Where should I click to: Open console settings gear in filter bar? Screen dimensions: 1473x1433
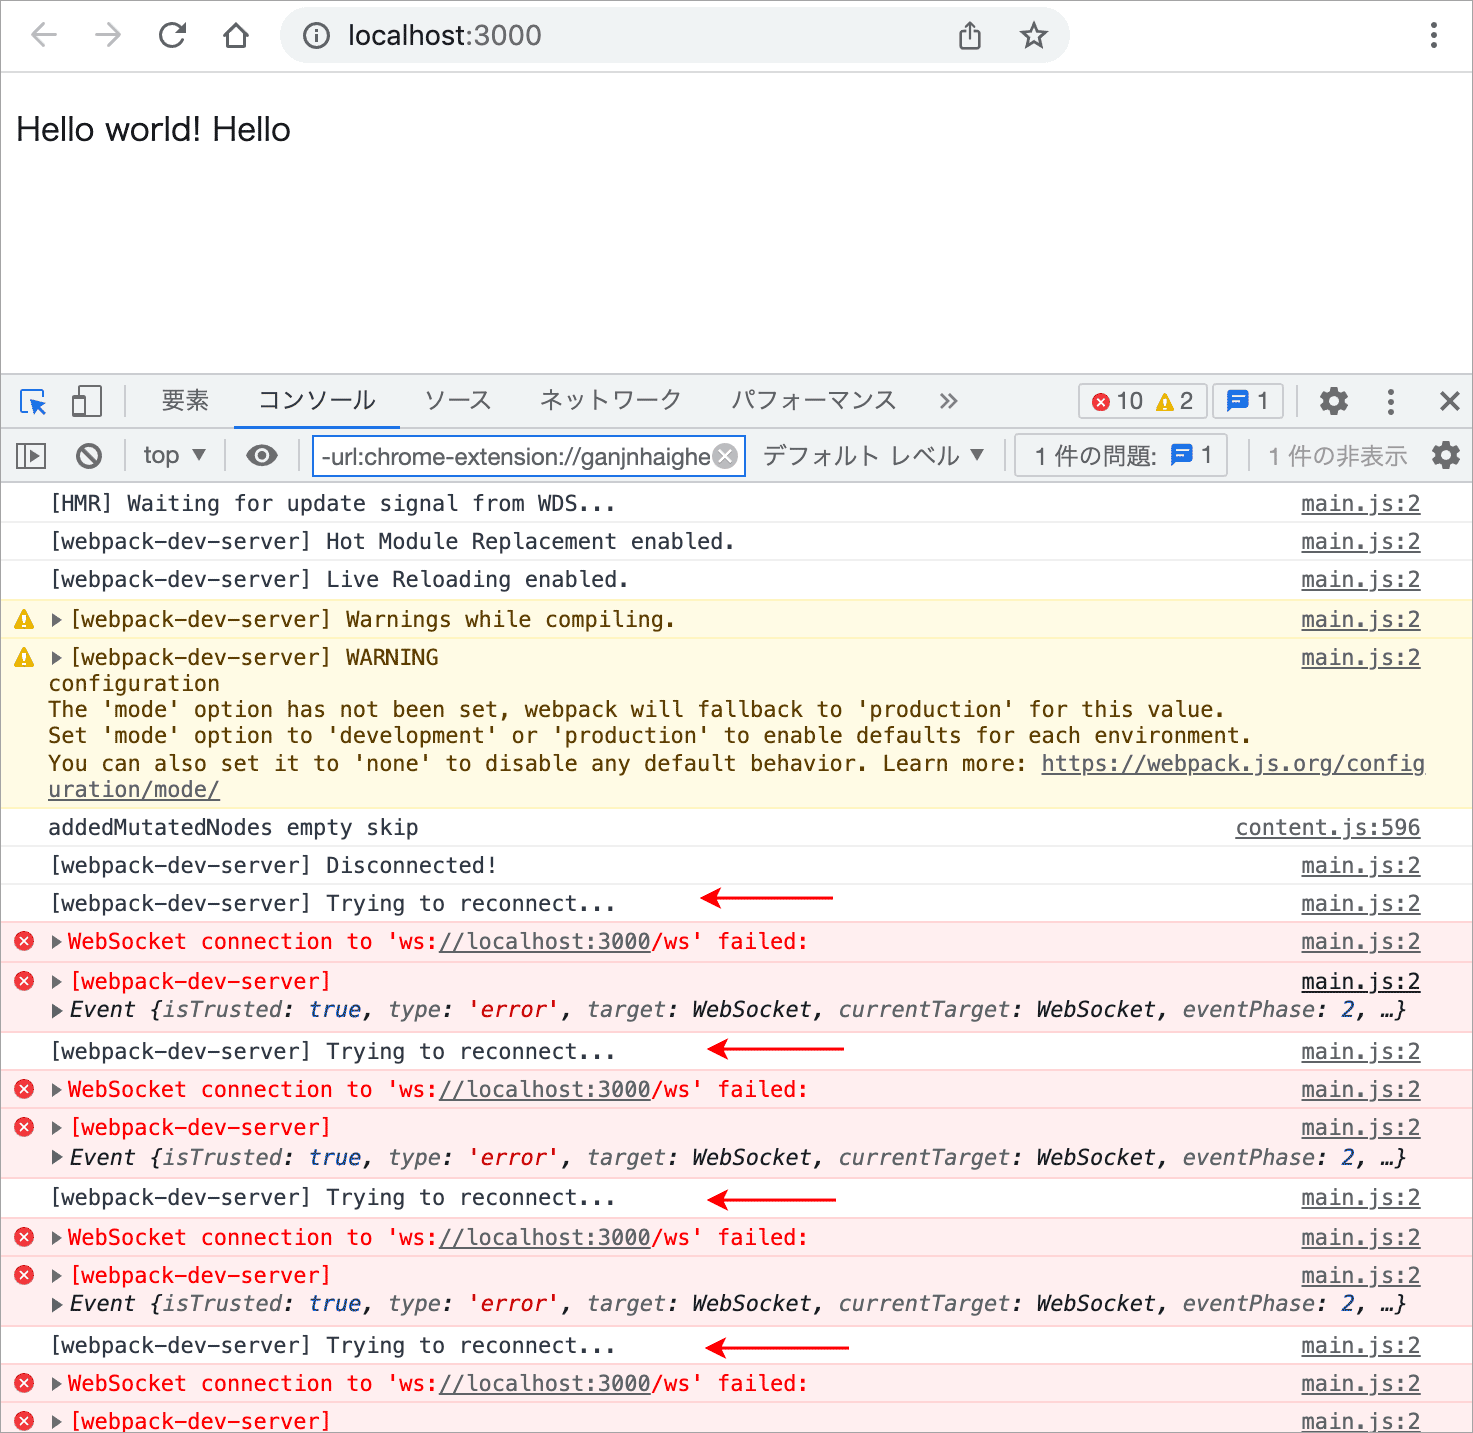(x=1445, y=456)
